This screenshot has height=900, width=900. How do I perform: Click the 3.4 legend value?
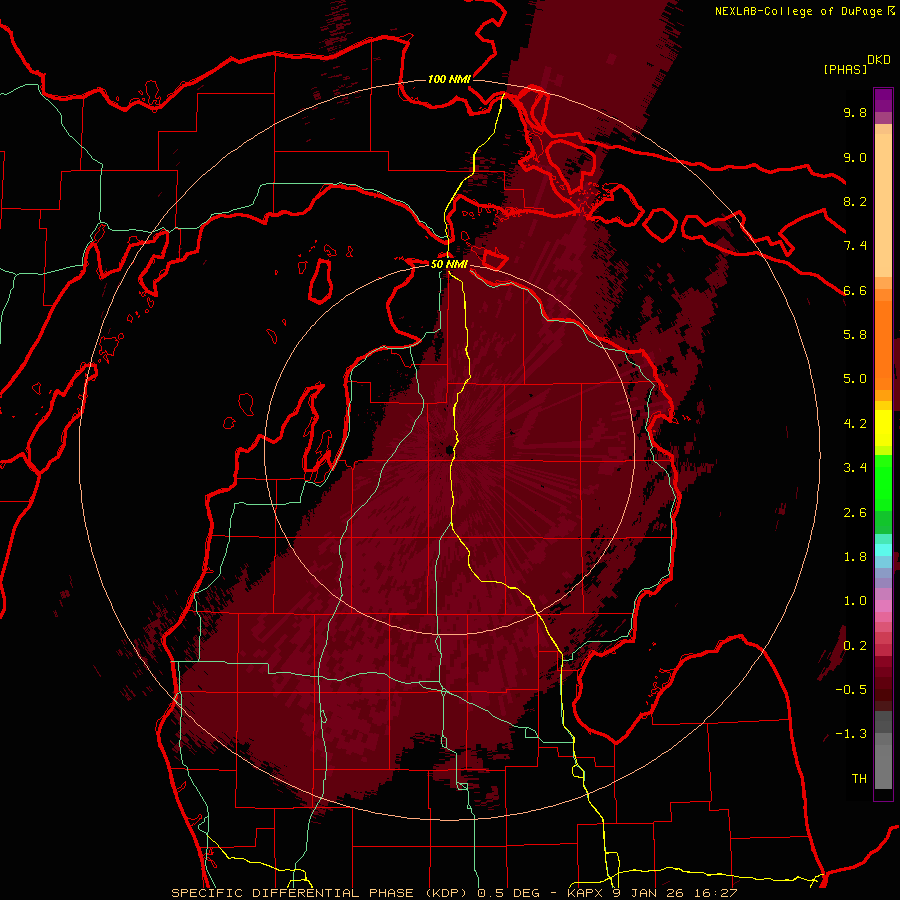[x=855, y=468]
